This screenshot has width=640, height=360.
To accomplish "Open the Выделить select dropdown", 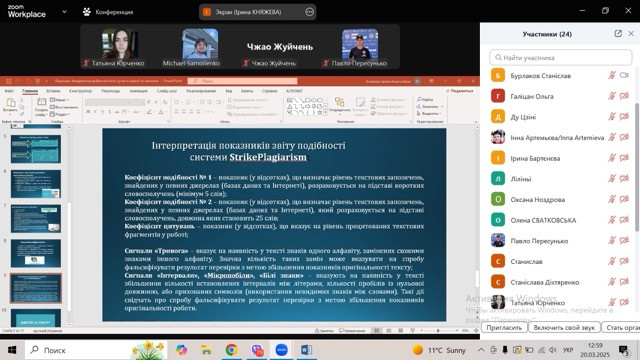I will pyautogui.click(x=429, y=113).
